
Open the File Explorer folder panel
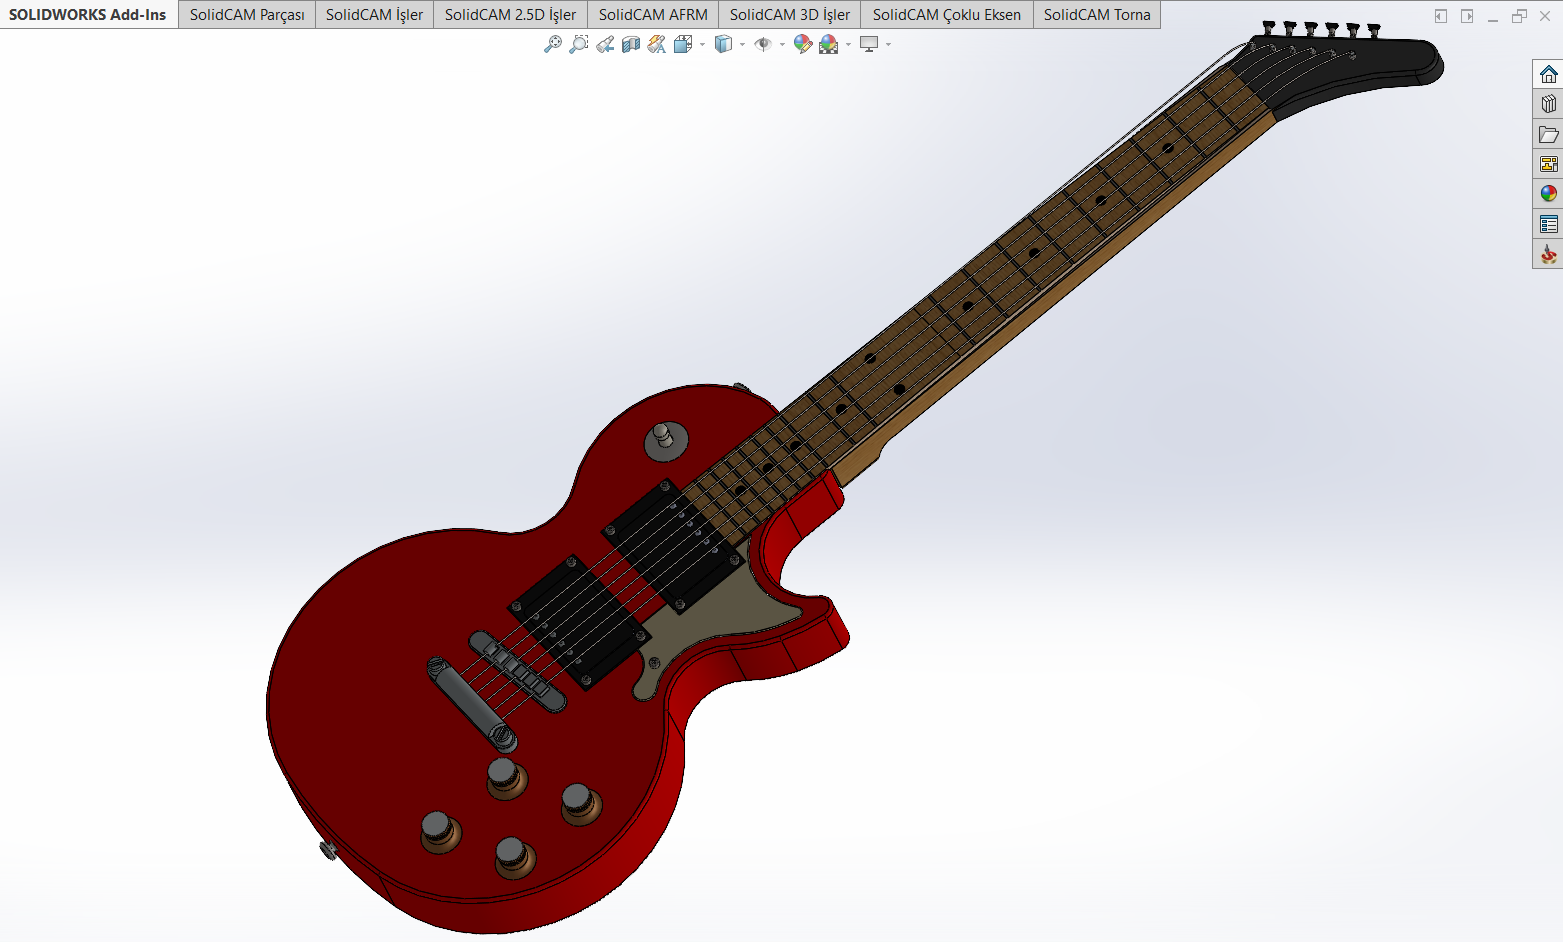(x=1548, y=134)
